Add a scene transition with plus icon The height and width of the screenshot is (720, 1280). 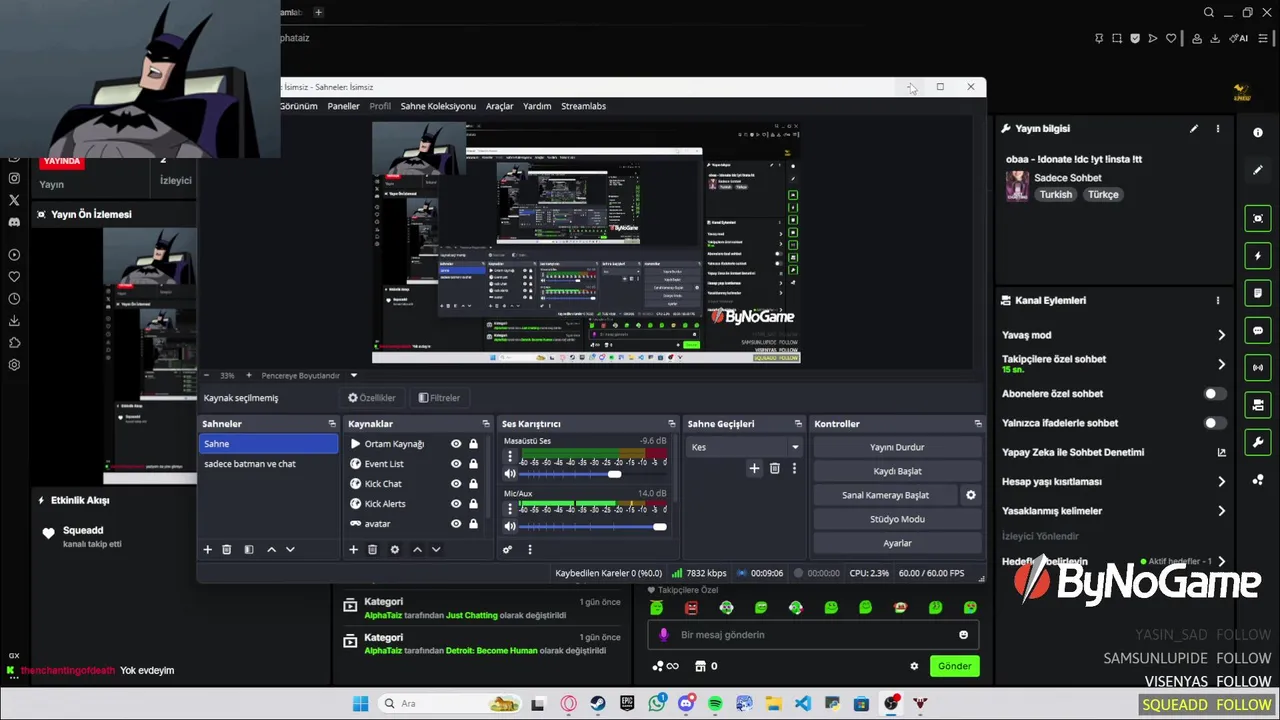pyautogui.click(x=754, y=468)
